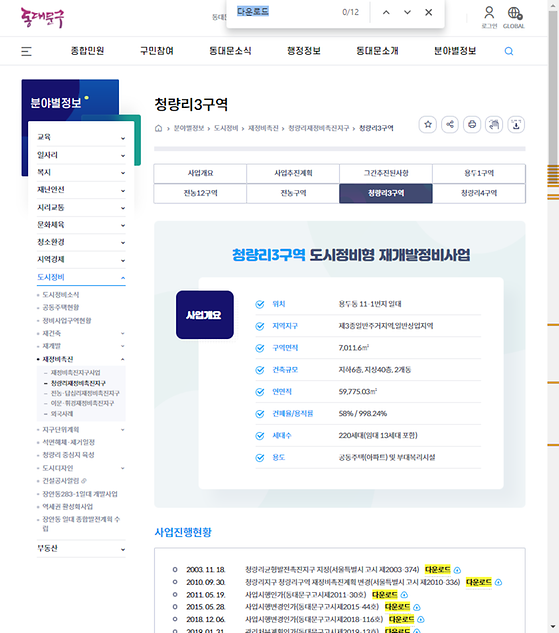Click download icon for 2018. 12. 06. row
The width and height of the screenshot is (559, 633).
point(421,619)
